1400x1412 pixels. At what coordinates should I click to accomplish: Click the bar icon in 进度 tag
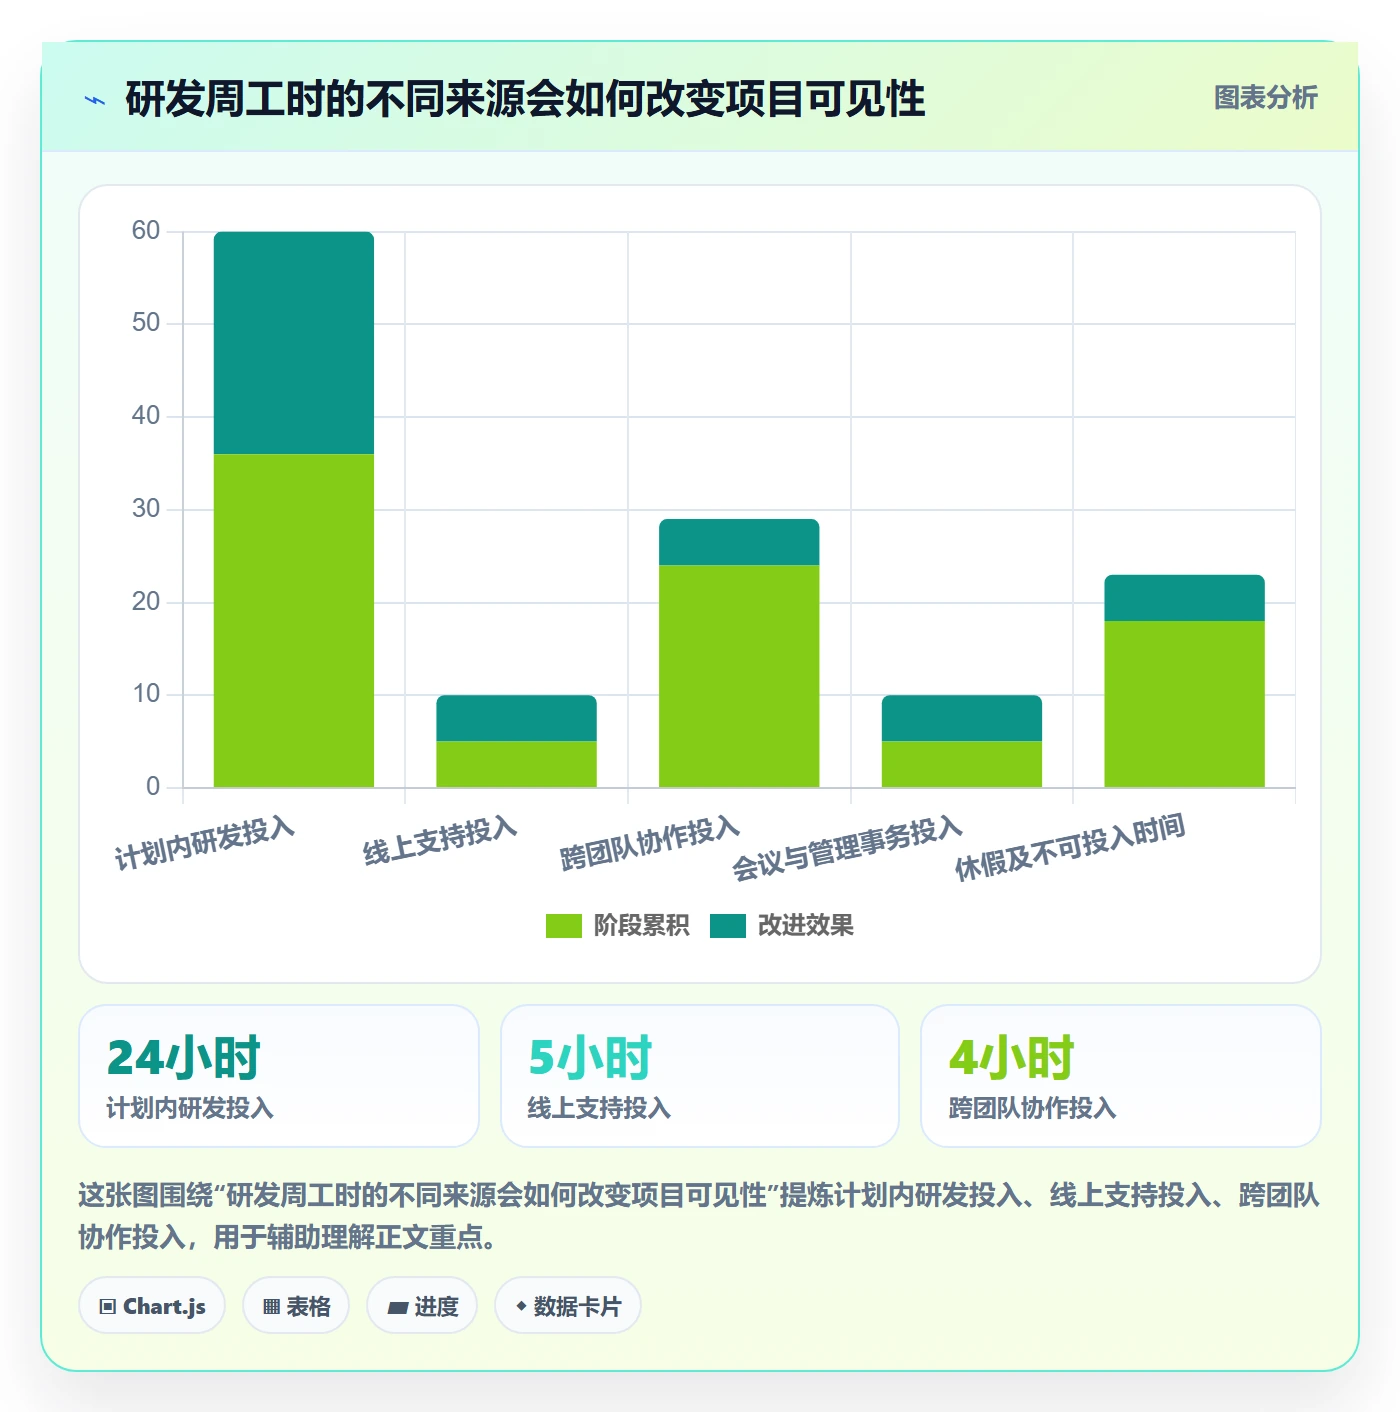pyautogui.click(x=398, y=1307)
